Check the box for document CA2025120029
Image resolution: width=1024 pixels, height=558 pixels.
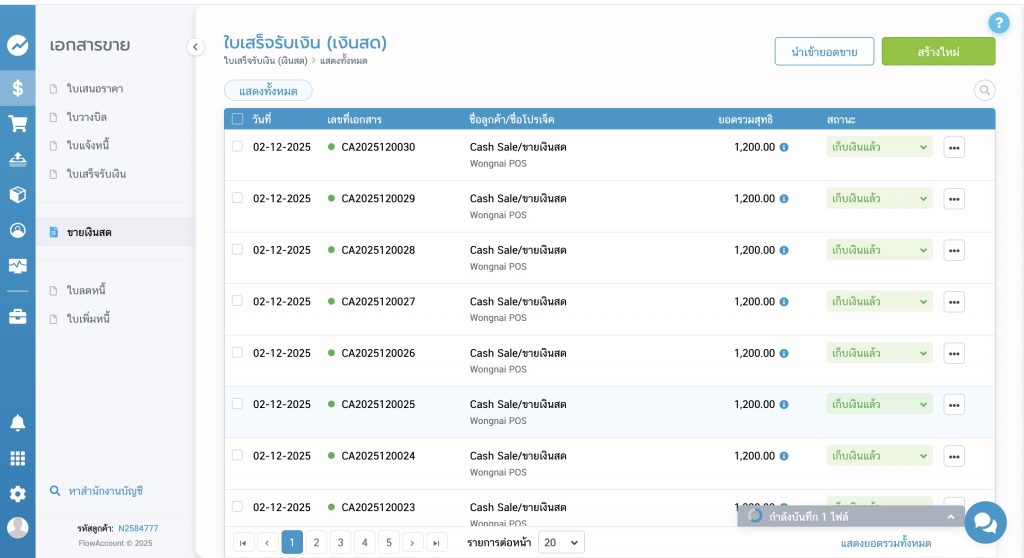237,198
